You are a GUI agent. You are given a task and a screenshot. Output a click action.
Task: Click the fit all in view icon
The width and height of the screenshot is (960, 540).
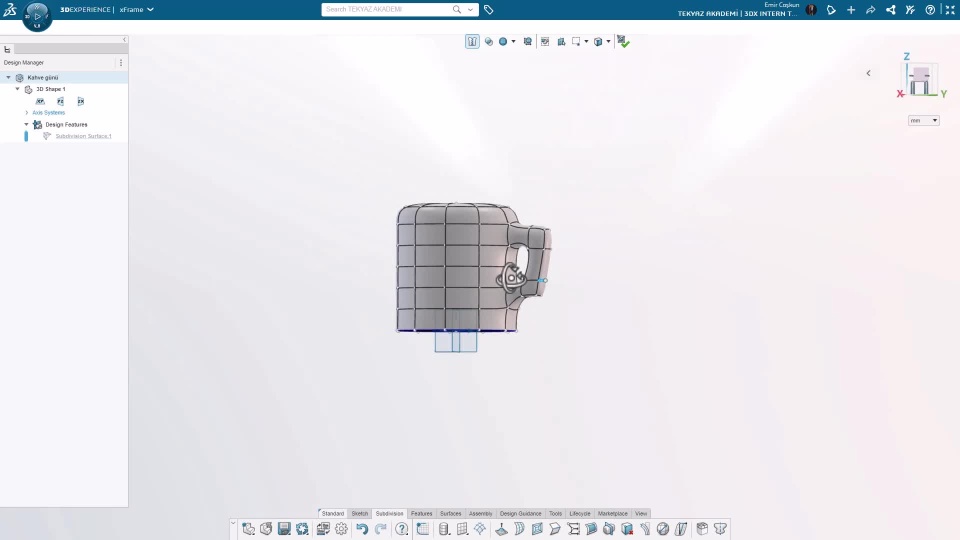(x=527, y=42)
